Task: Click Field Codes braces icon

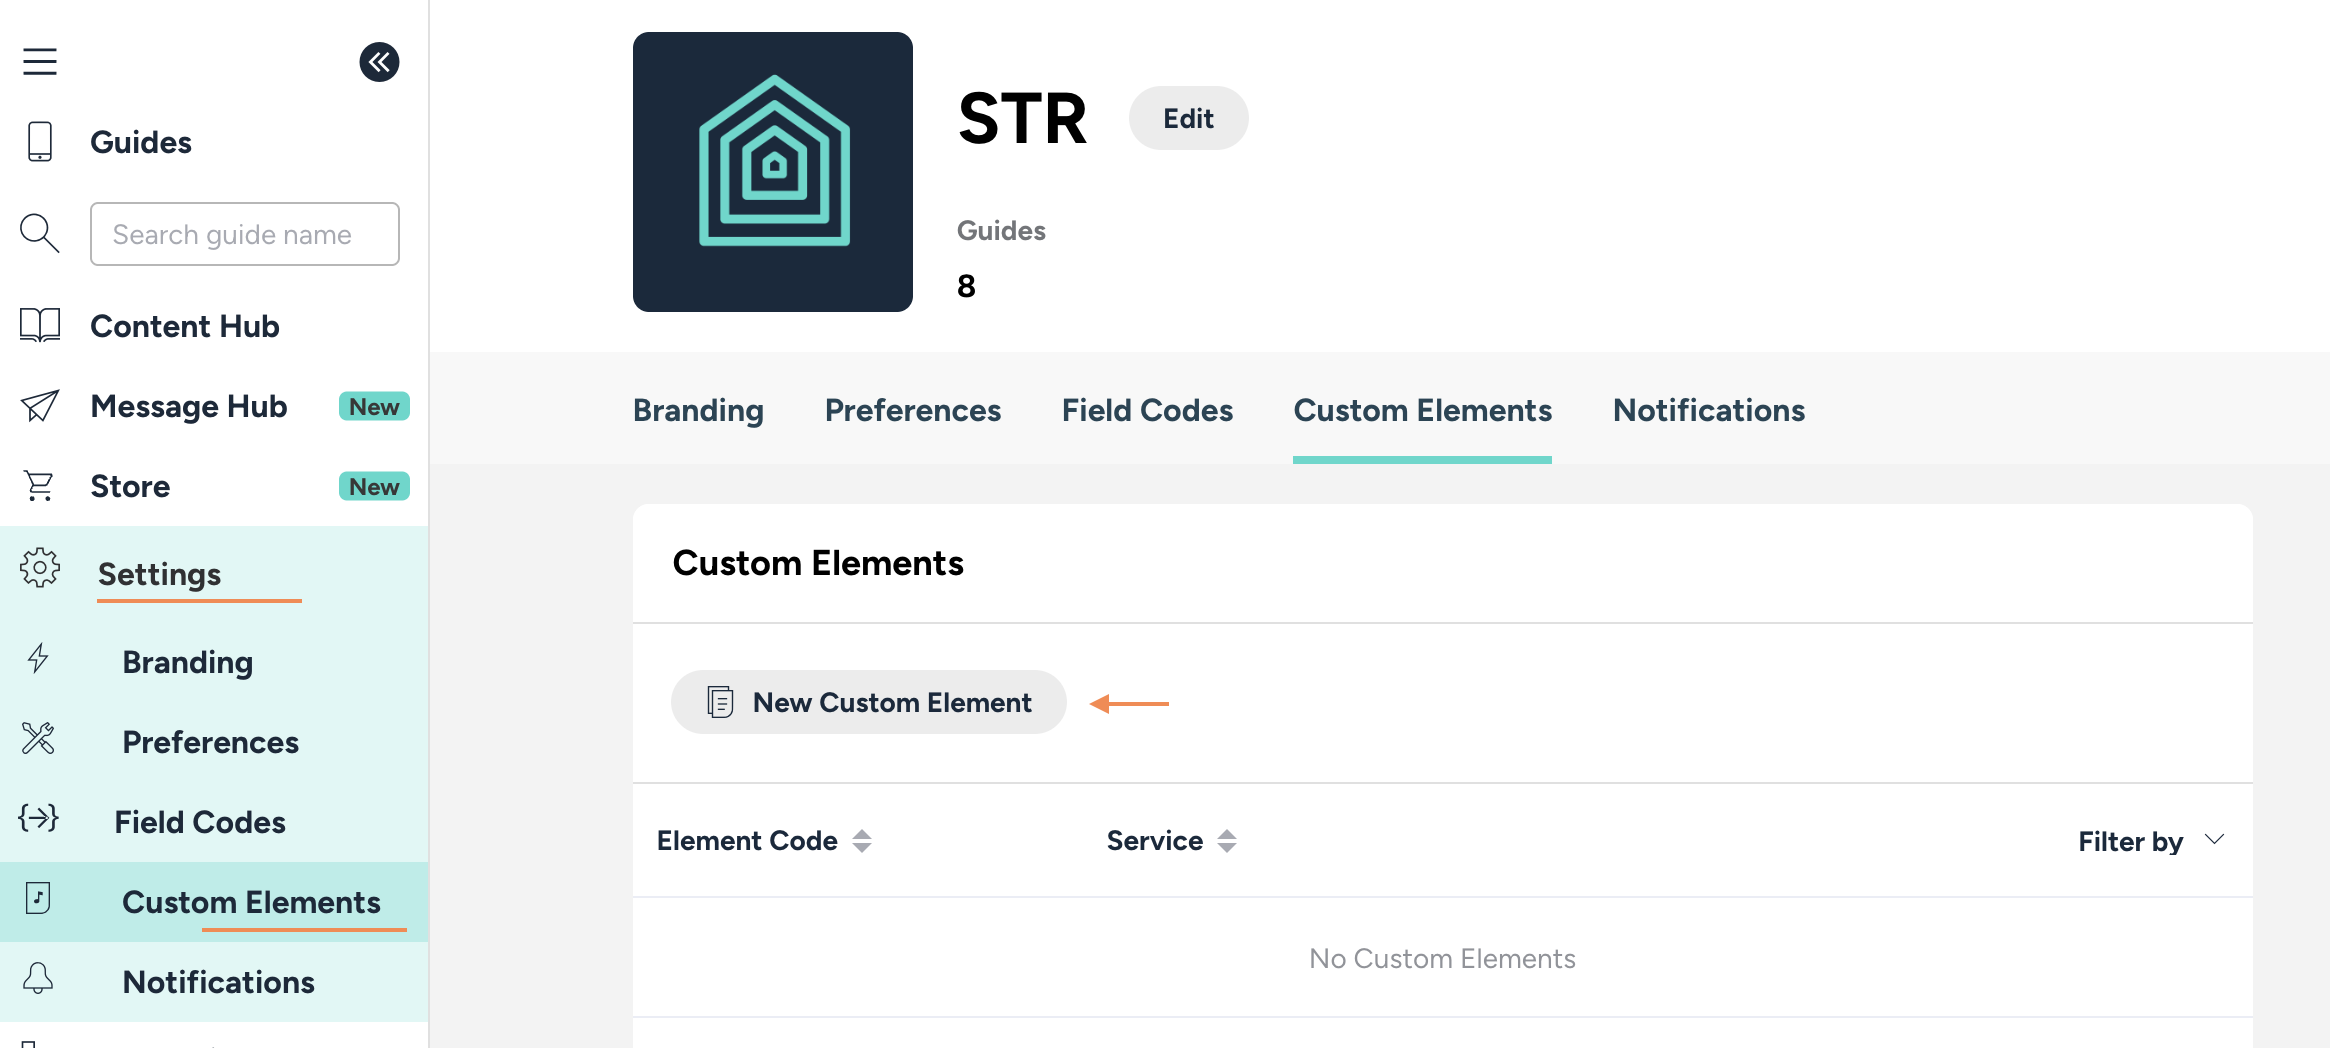Action: [39, 818]
